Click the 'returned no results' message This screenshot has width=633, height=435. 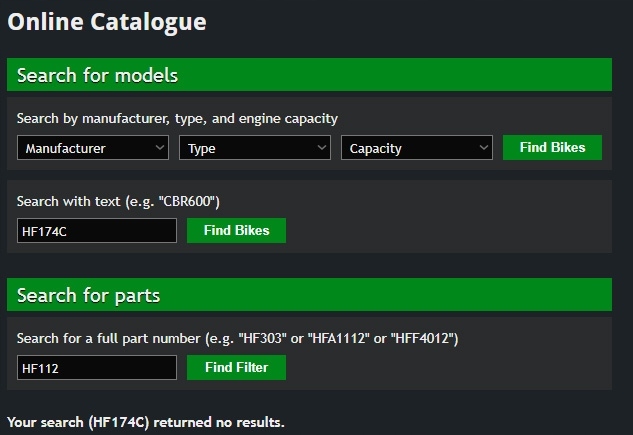(x=146, y=421)
